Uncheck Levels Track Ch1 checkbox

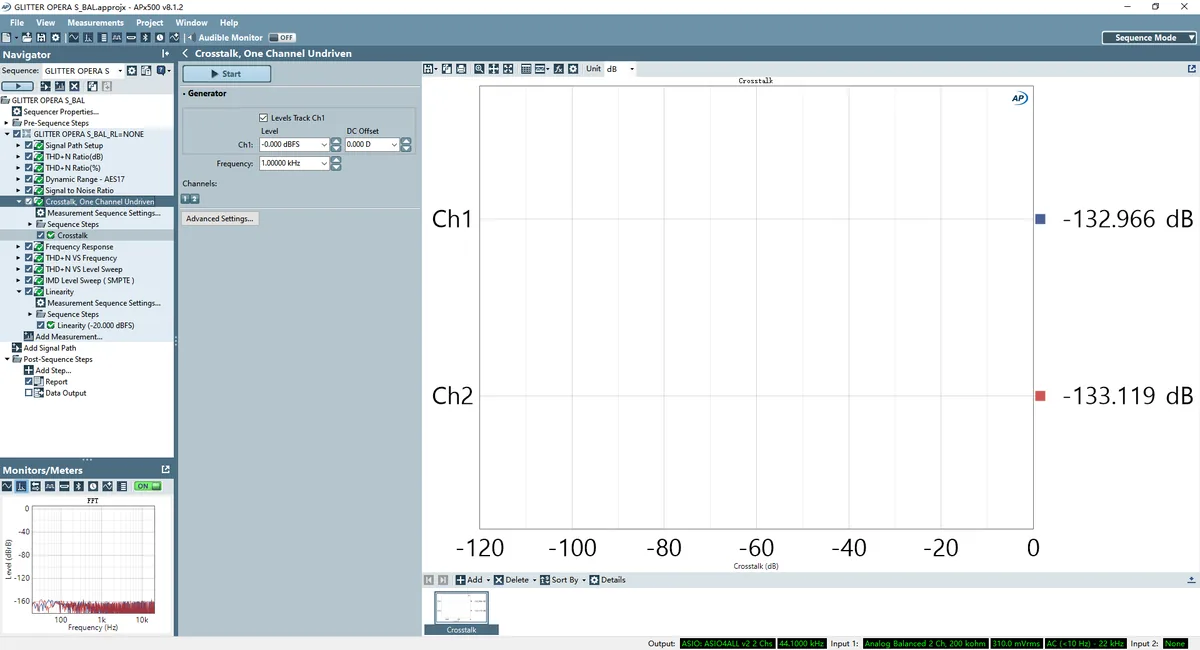click(264, 118)
